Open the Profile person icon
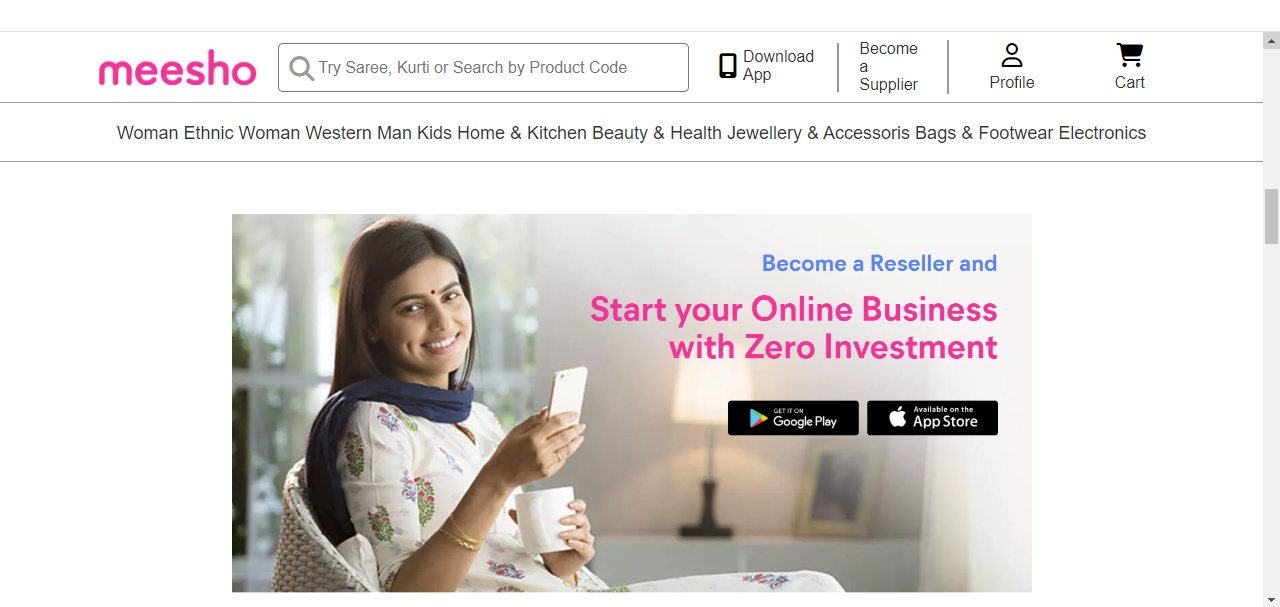The image size is (1280, 607). pyautogui.click(x=1012, y=55)
